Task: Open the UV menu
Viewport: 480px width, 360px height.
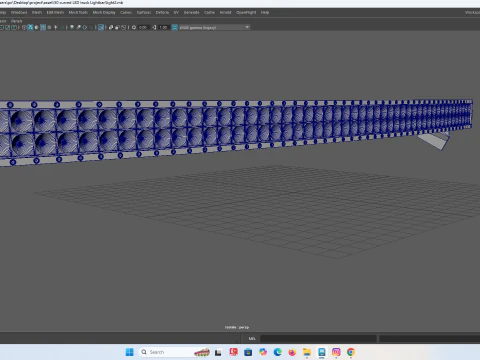Action: coord(176,12)
